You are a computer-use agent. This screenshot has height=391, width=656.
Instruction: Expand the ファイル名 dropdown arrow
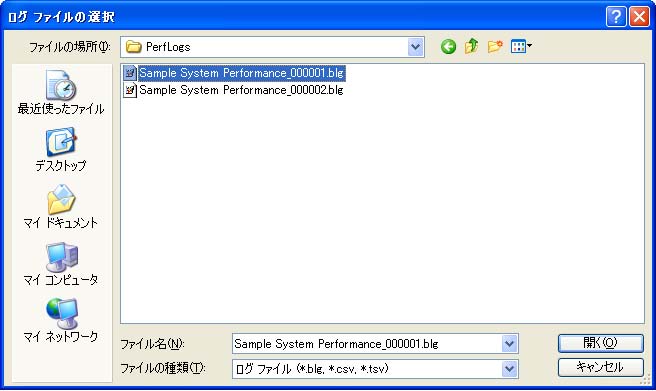[x=509, y=344]
